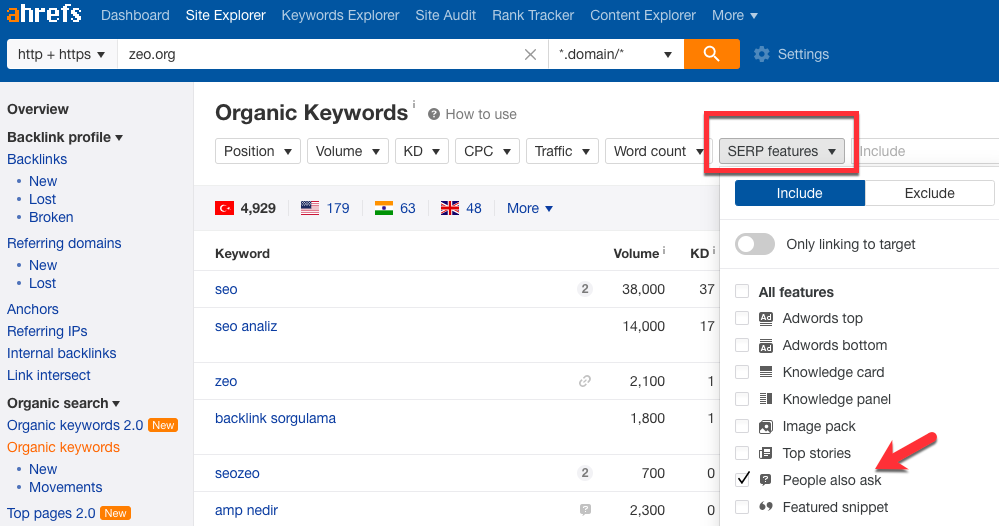999x526 pixels.
Task: Check the Top stories checkbox
Action: click(742, 453)
